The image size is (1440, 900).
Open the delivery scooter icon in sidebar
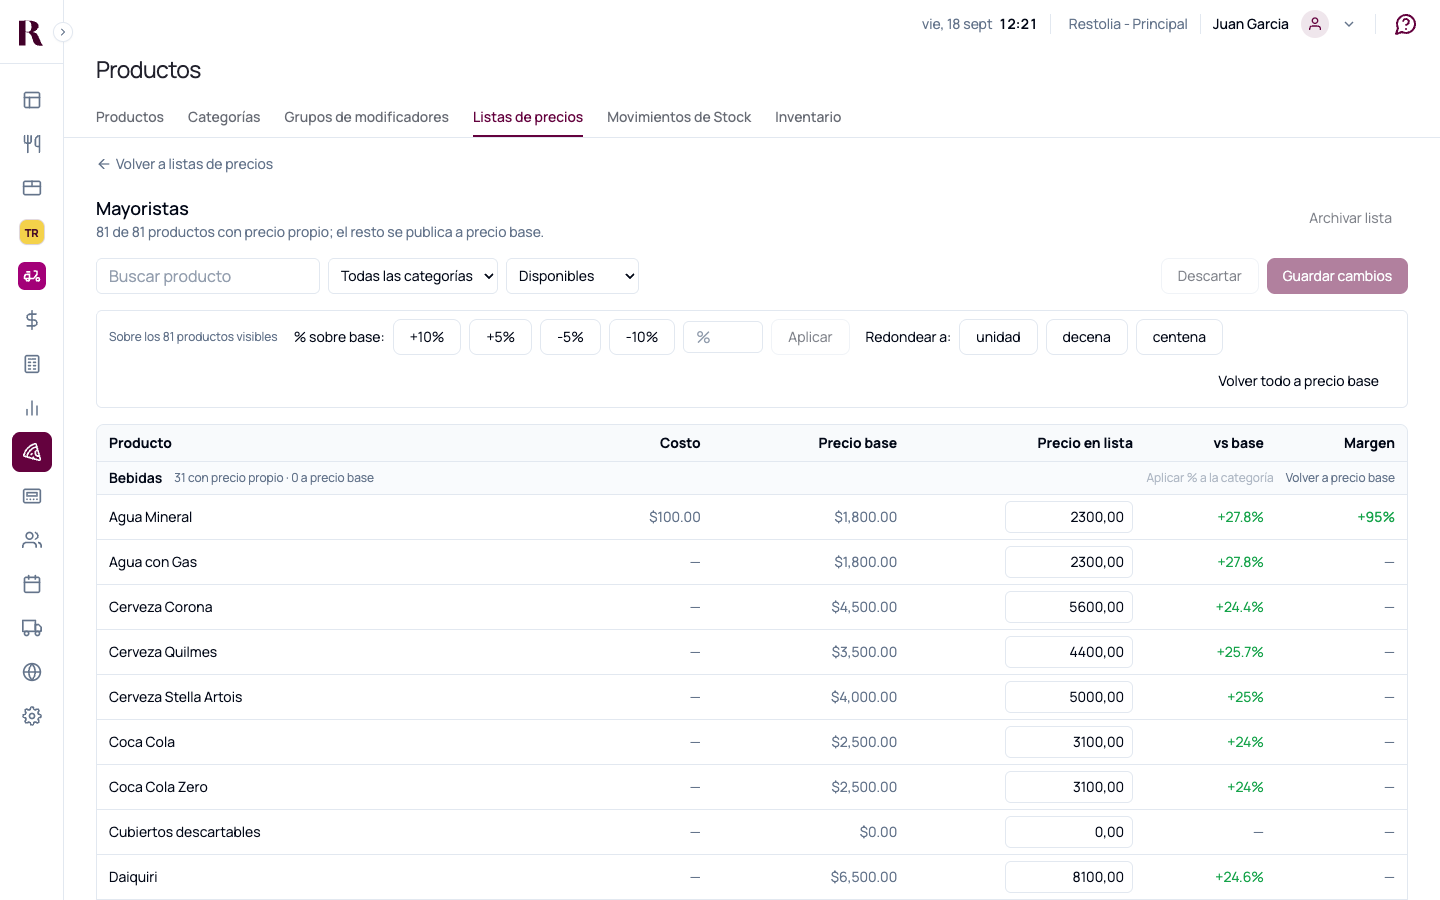click(x=32, y=276)
